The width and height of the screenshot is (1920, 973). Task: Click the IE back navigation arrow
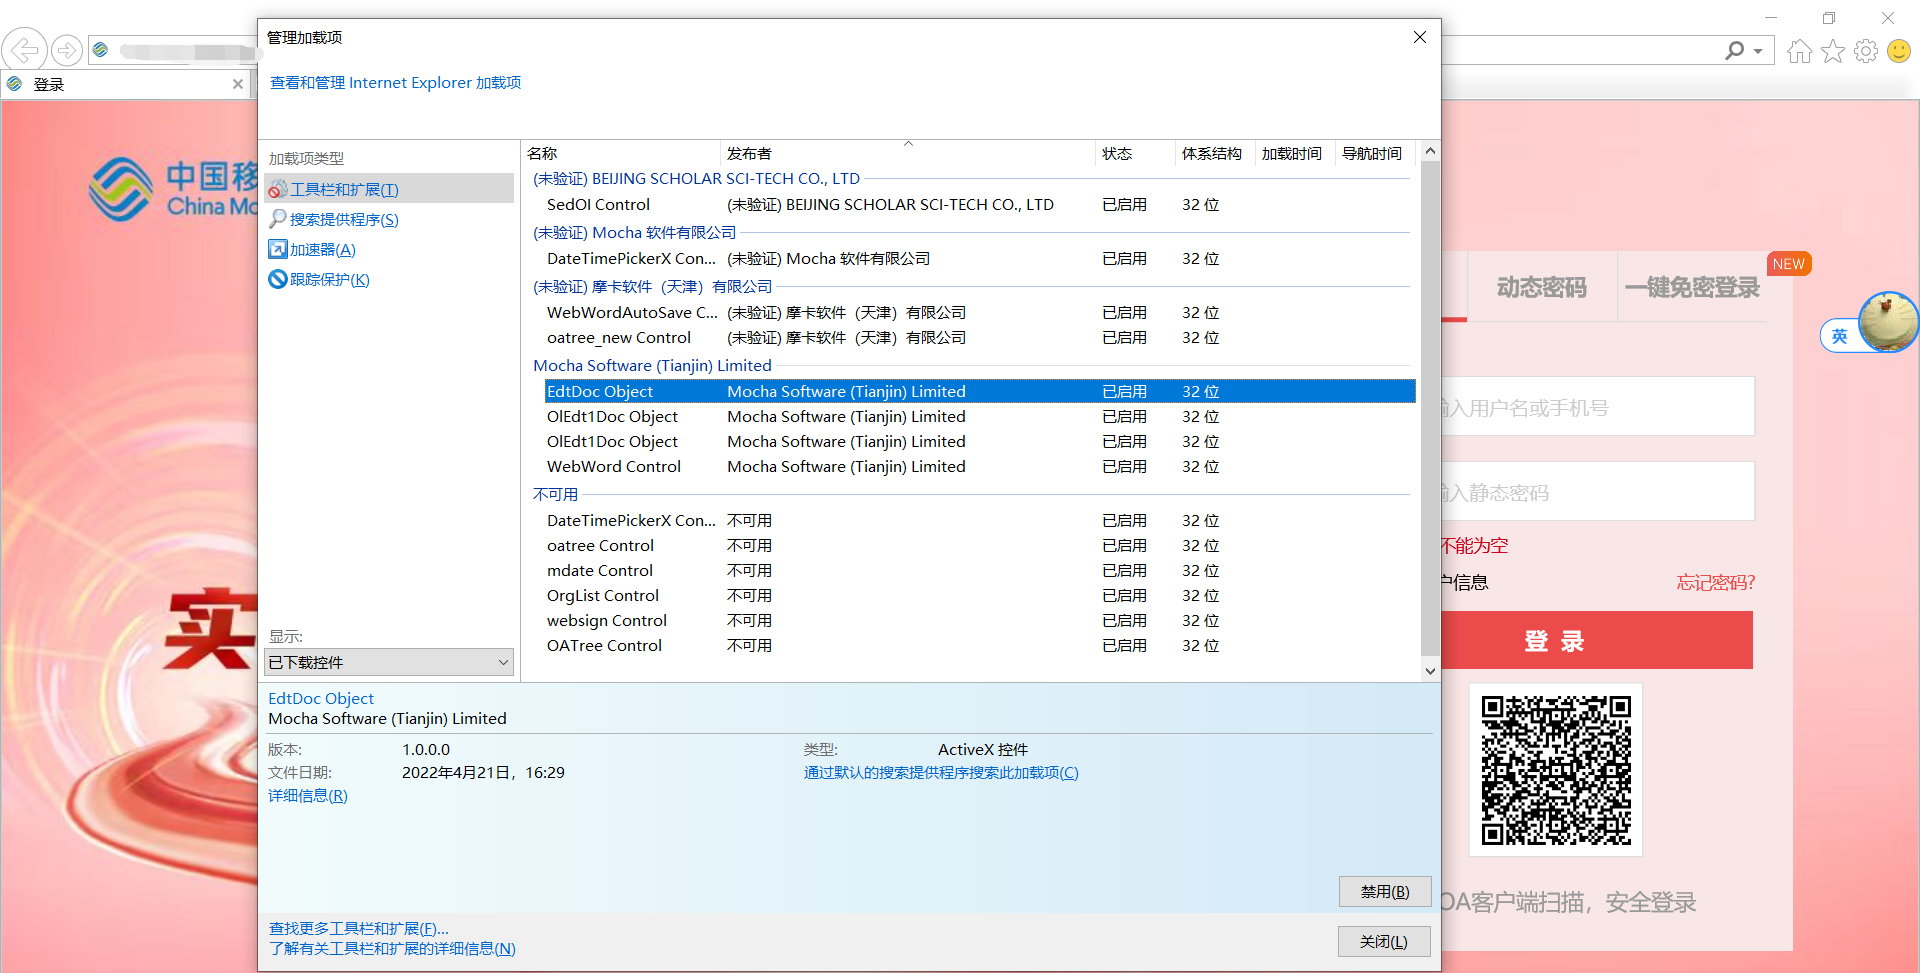[25, 49]
